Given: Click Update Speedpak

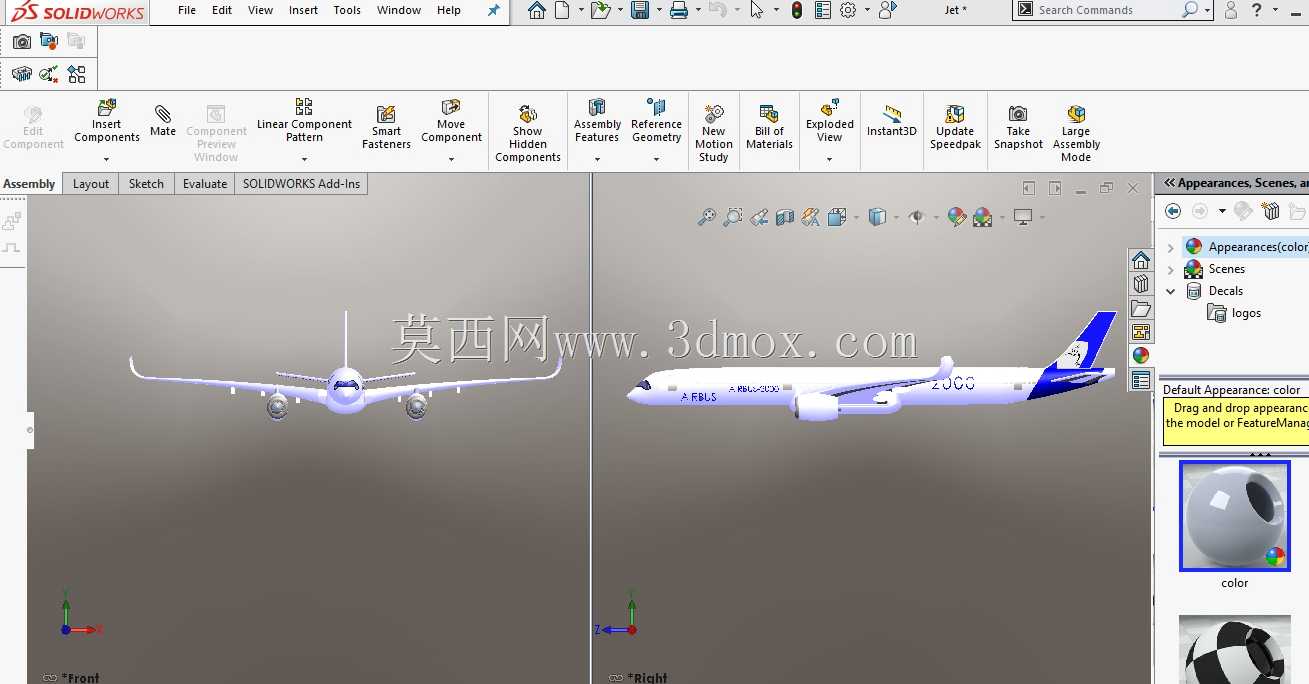Looking at the screenshot, I should click(955, 127).
